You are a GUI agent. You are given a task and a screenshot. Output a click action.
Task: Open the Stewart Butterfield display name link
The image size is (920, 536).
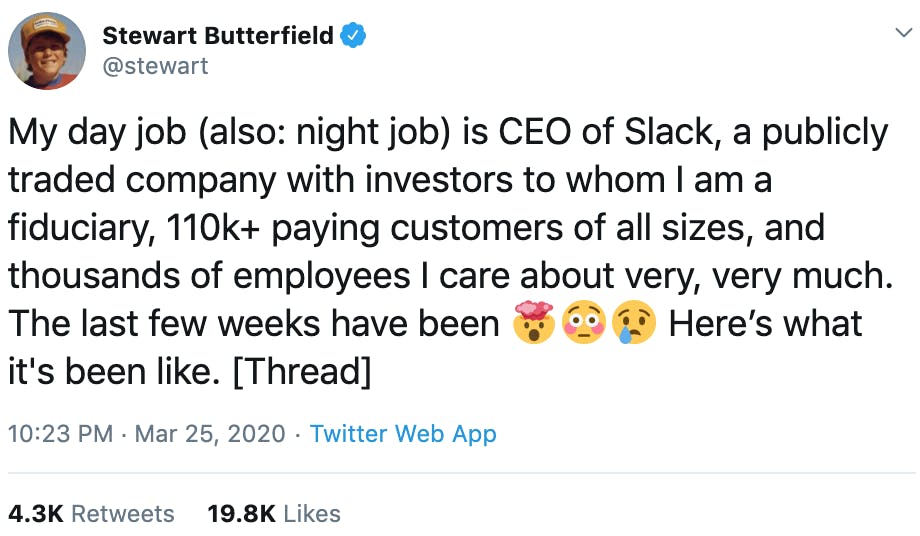218,36
